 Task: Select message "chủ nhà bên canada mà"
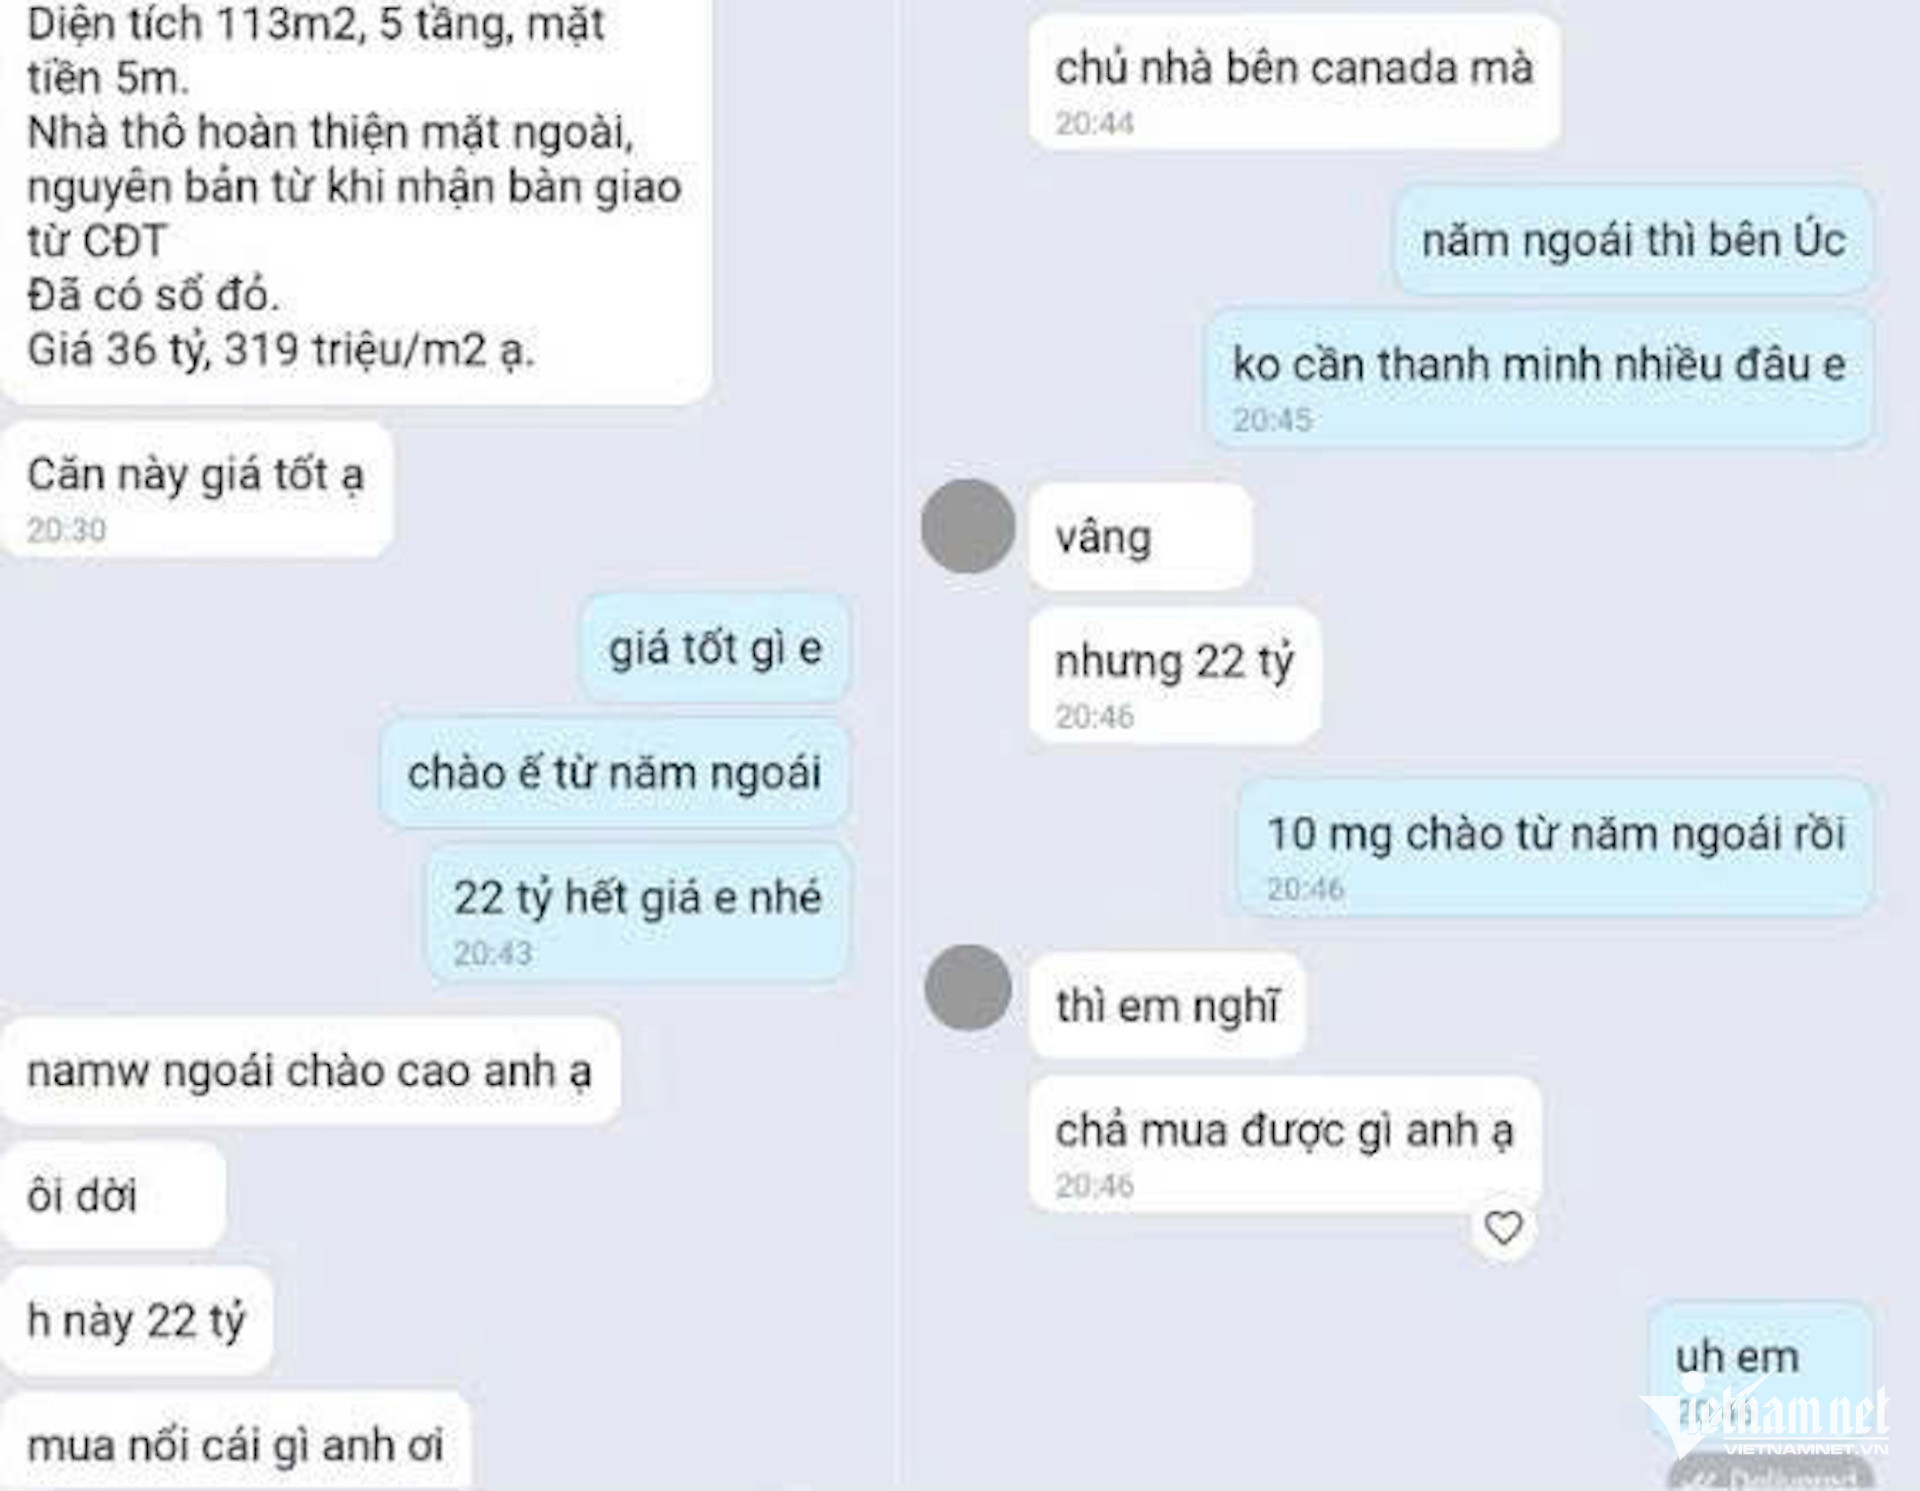pos(1294,82)
